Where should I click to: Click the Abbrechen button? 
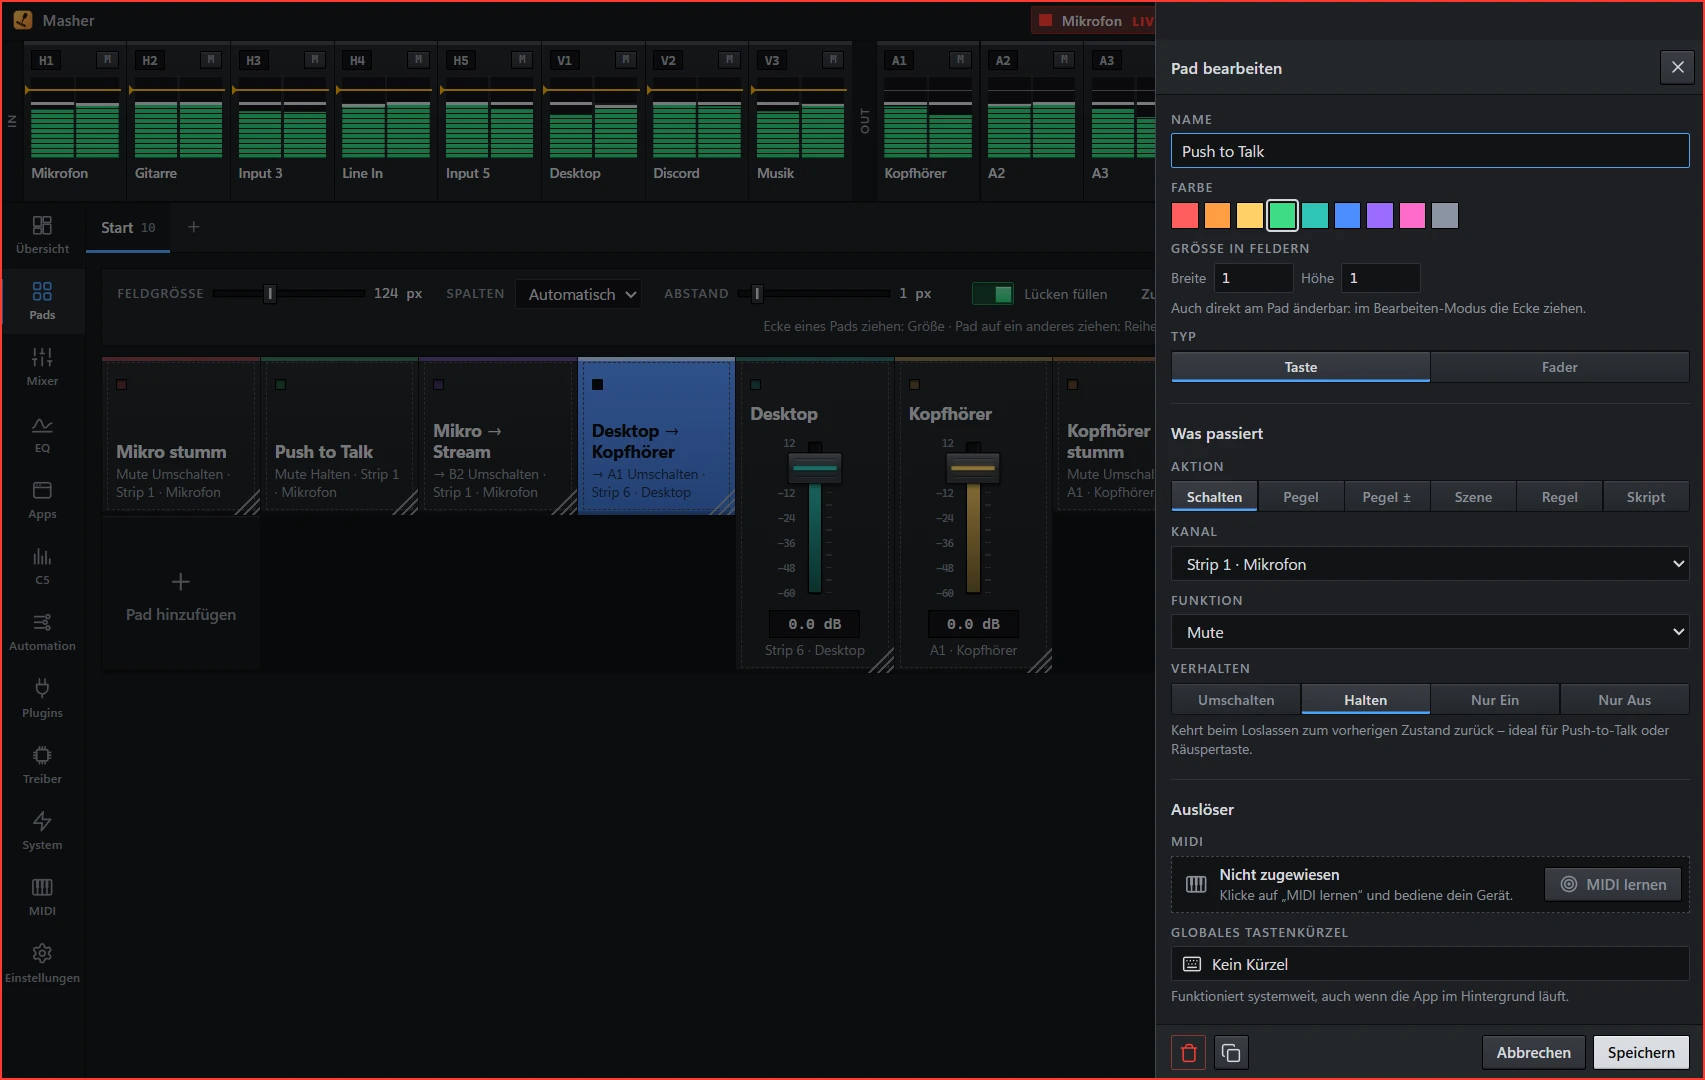1533,1052
